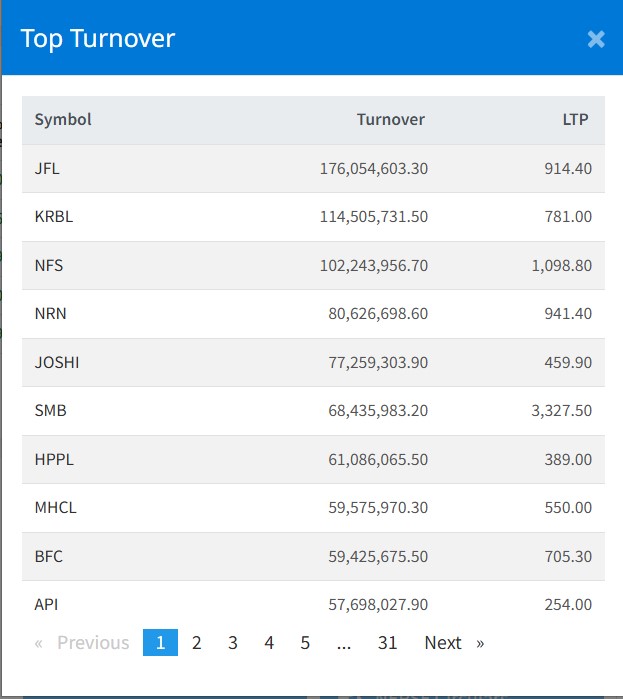Pick the BFC symbol row

coord(48,556)
